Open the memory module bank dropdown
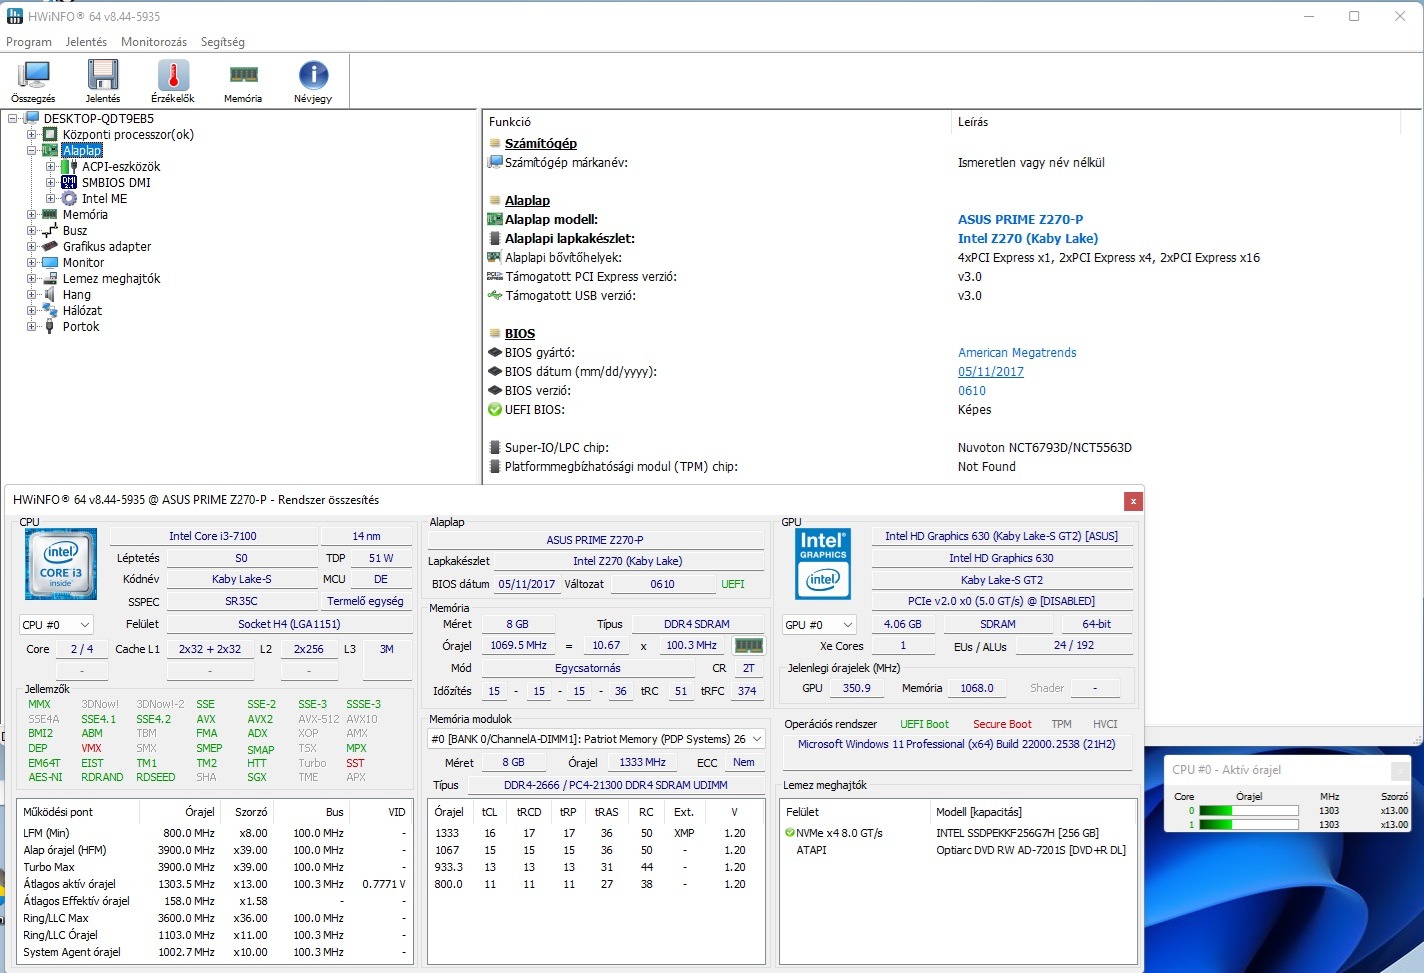This screenshot has width=1424, height=973. (x=596, y=739)
